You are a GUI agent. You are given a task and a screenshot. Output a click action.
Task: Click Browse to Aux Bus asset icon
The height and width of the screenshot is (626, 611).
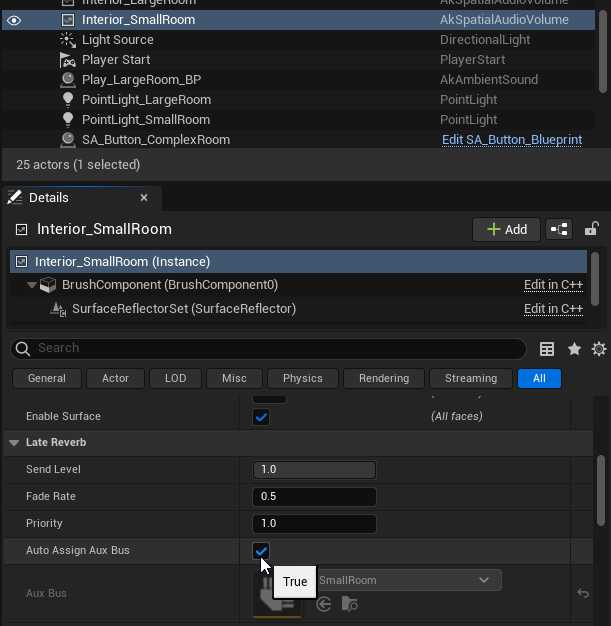click(349, 604)
